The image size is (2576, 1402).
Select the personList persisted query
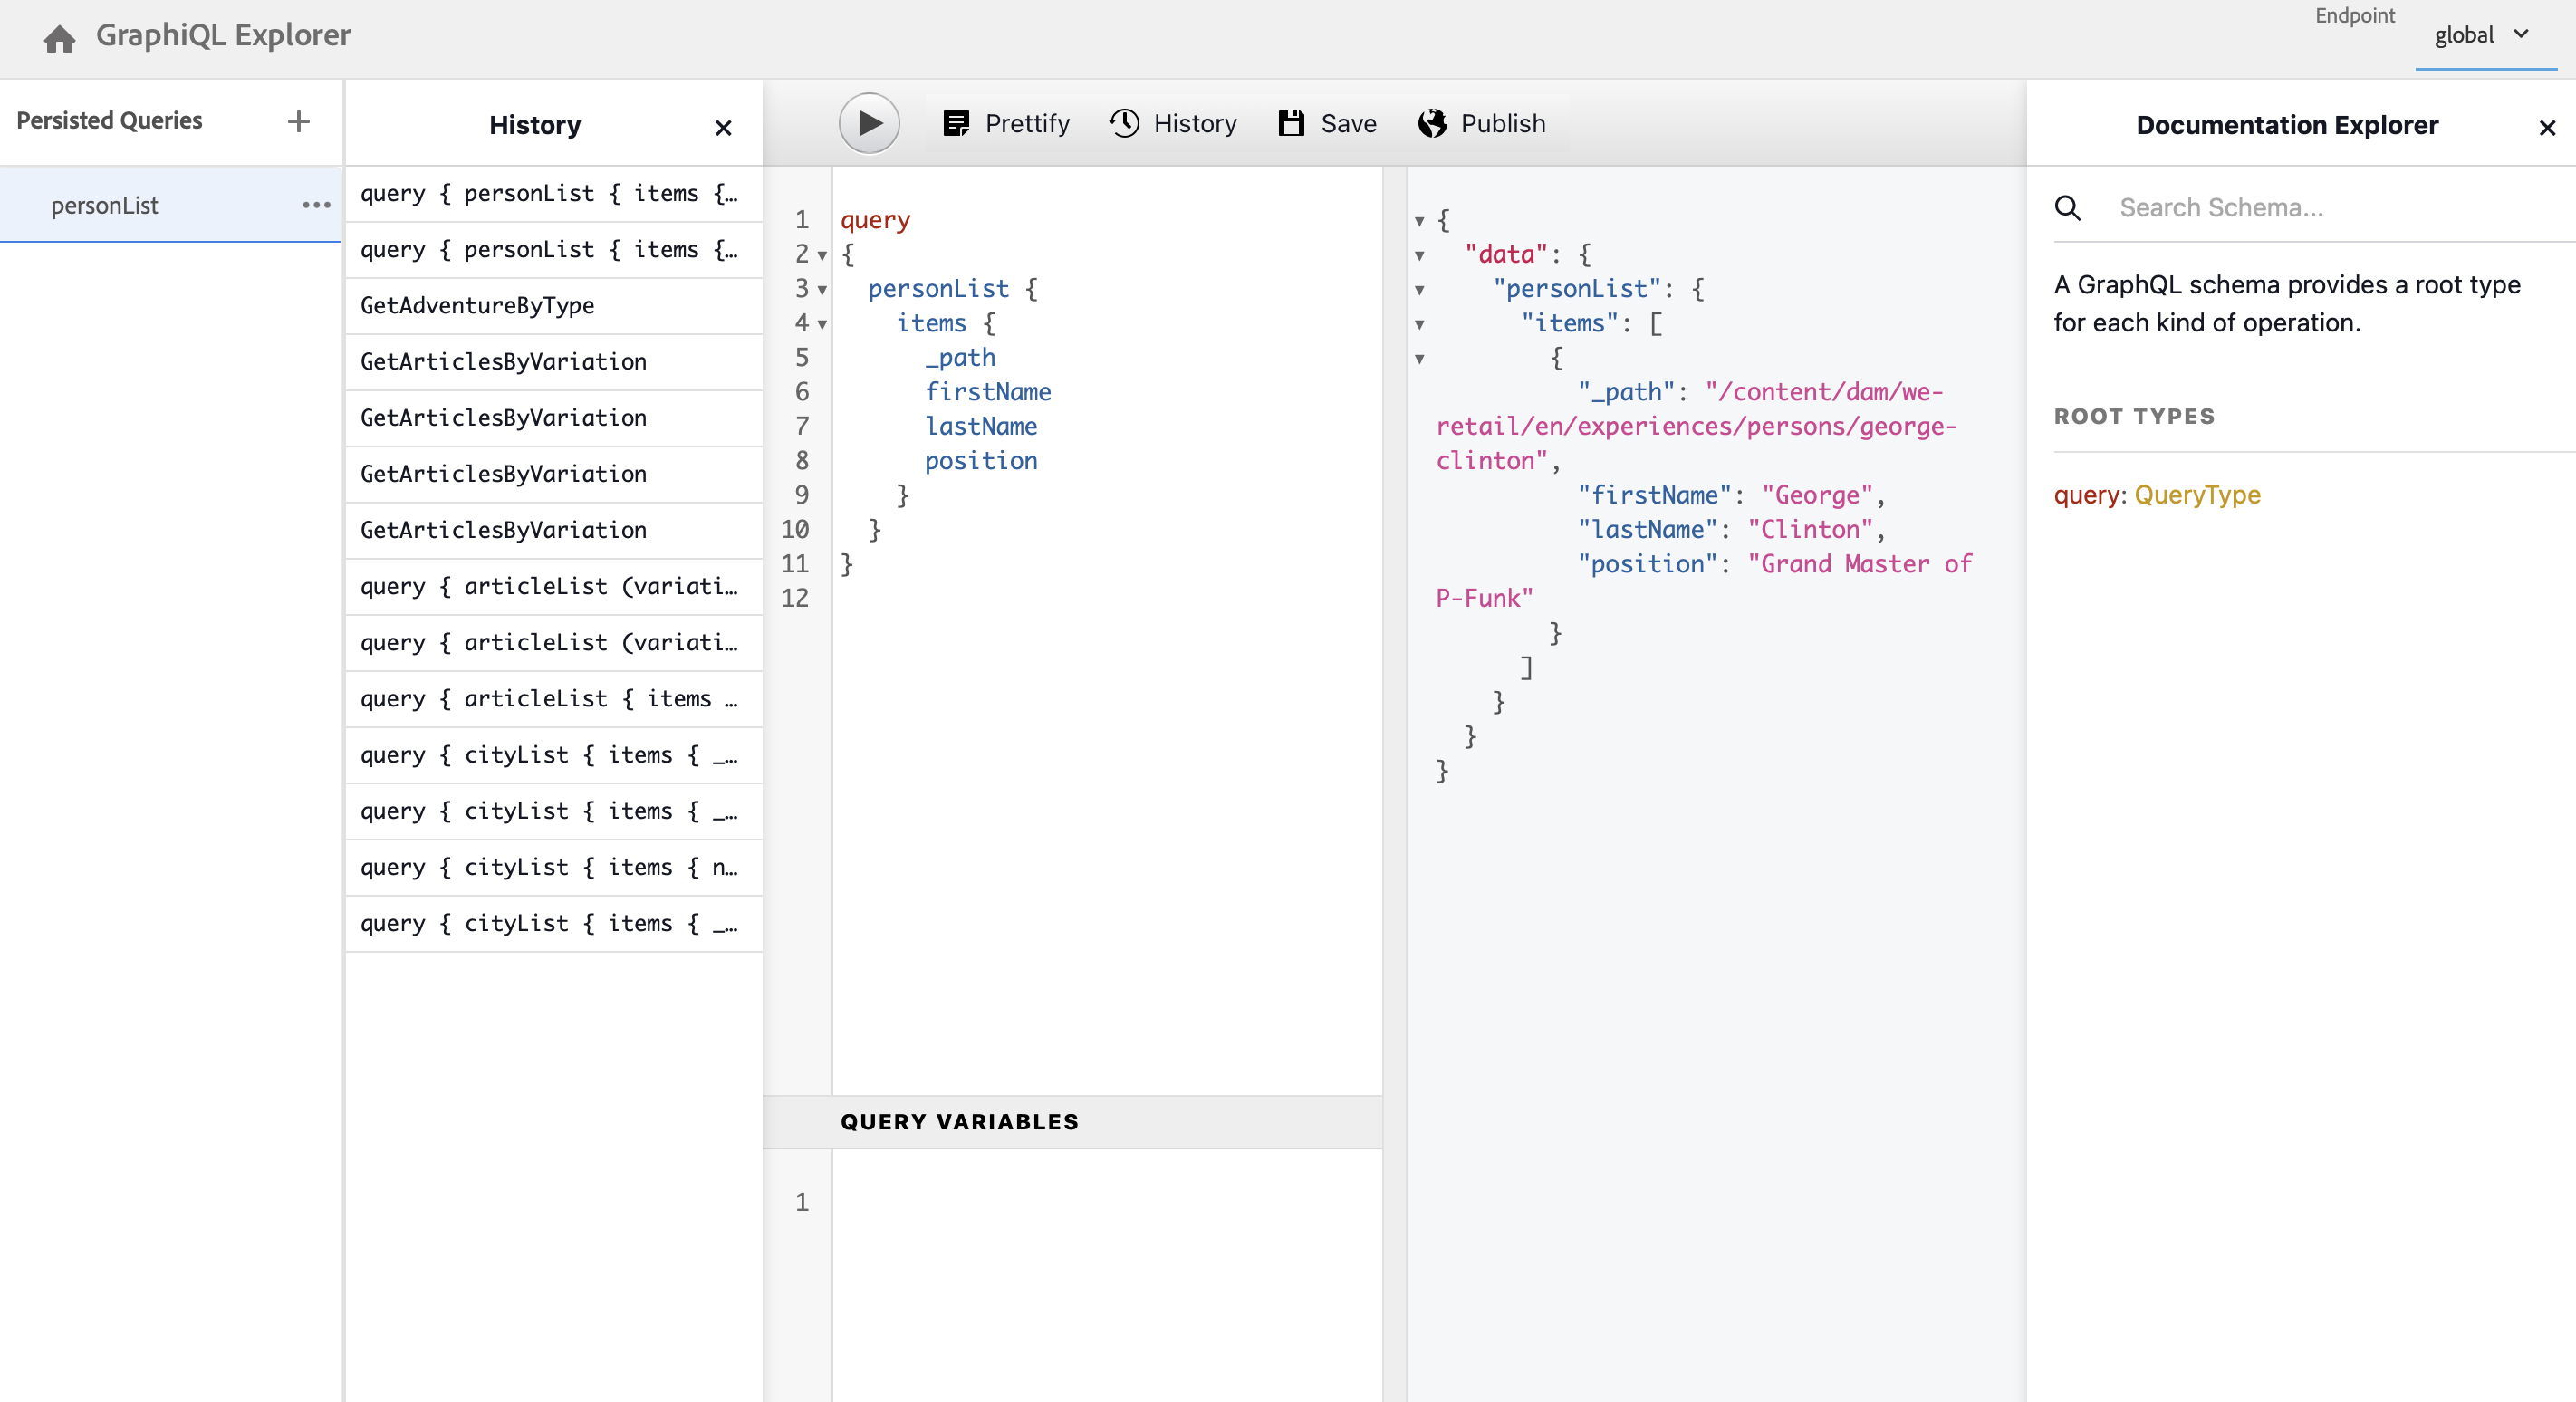[x=105, y=206]
